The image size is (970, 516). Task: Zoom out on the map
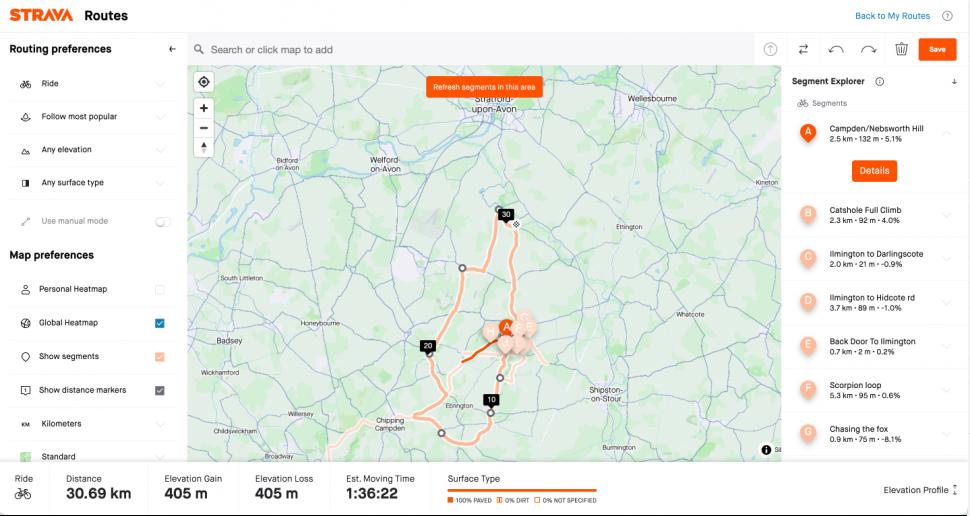[204, 127]
